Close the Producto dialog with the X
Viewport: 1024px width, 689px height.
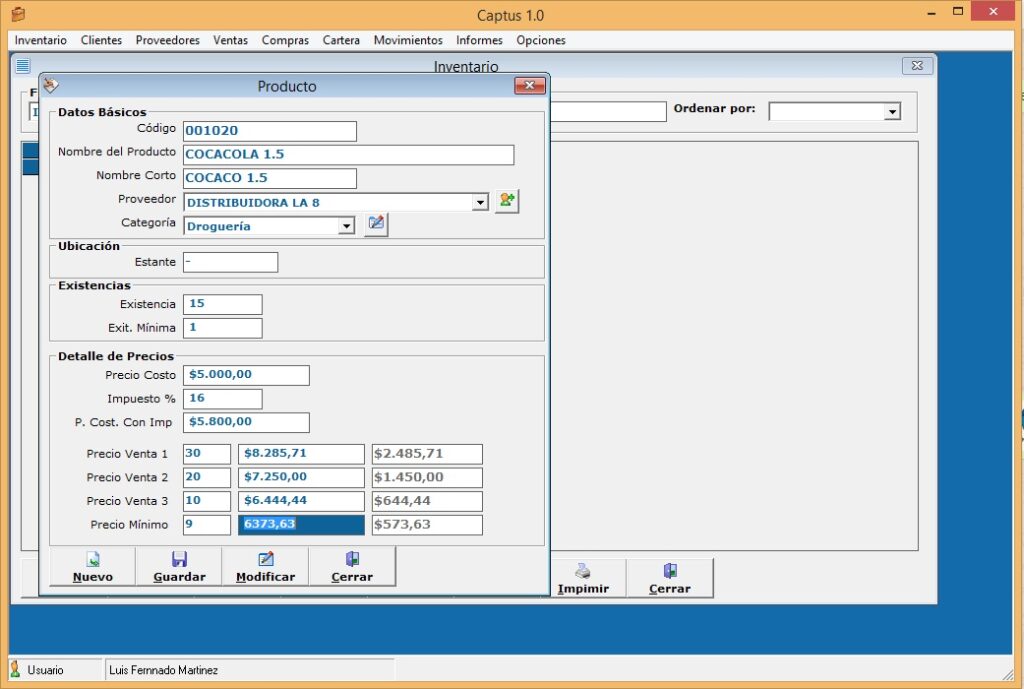pyautogui.click(x=529, y=86)
